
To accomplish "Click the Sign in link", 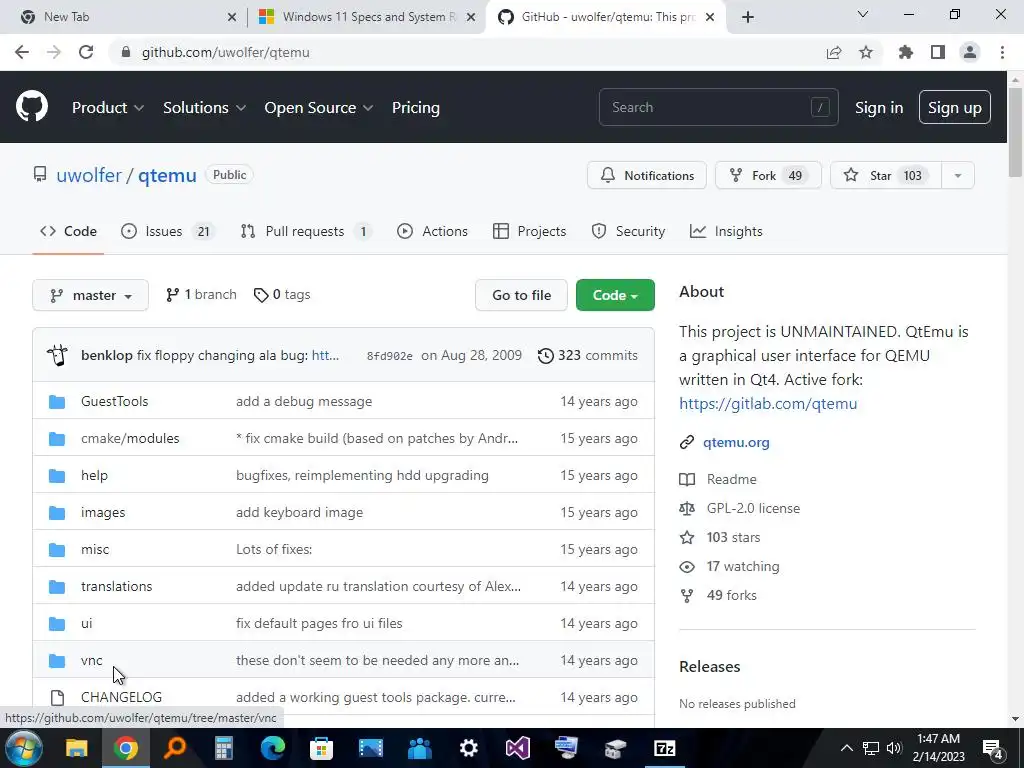I will (879, 108).
